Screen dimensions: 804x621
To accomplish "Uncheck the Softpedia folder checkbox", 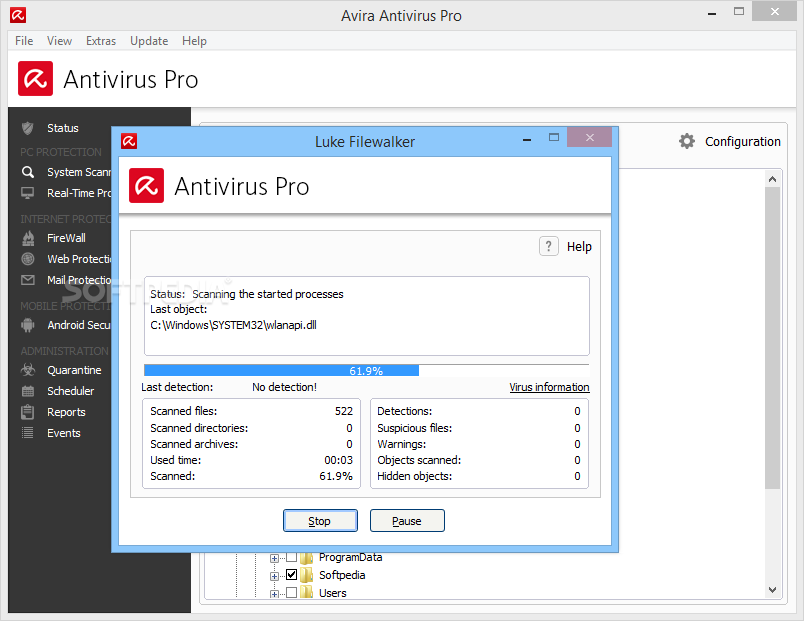I will pyautogui.click(x=291, y=574).
